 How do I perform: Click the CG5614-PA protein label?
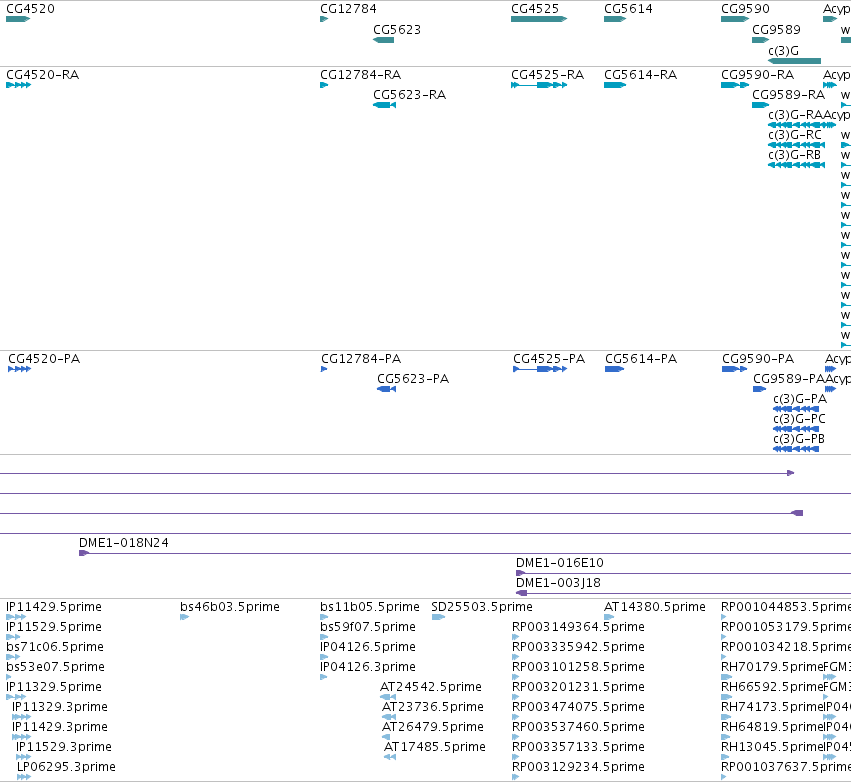pyautogui.click(x=641, y=359)
